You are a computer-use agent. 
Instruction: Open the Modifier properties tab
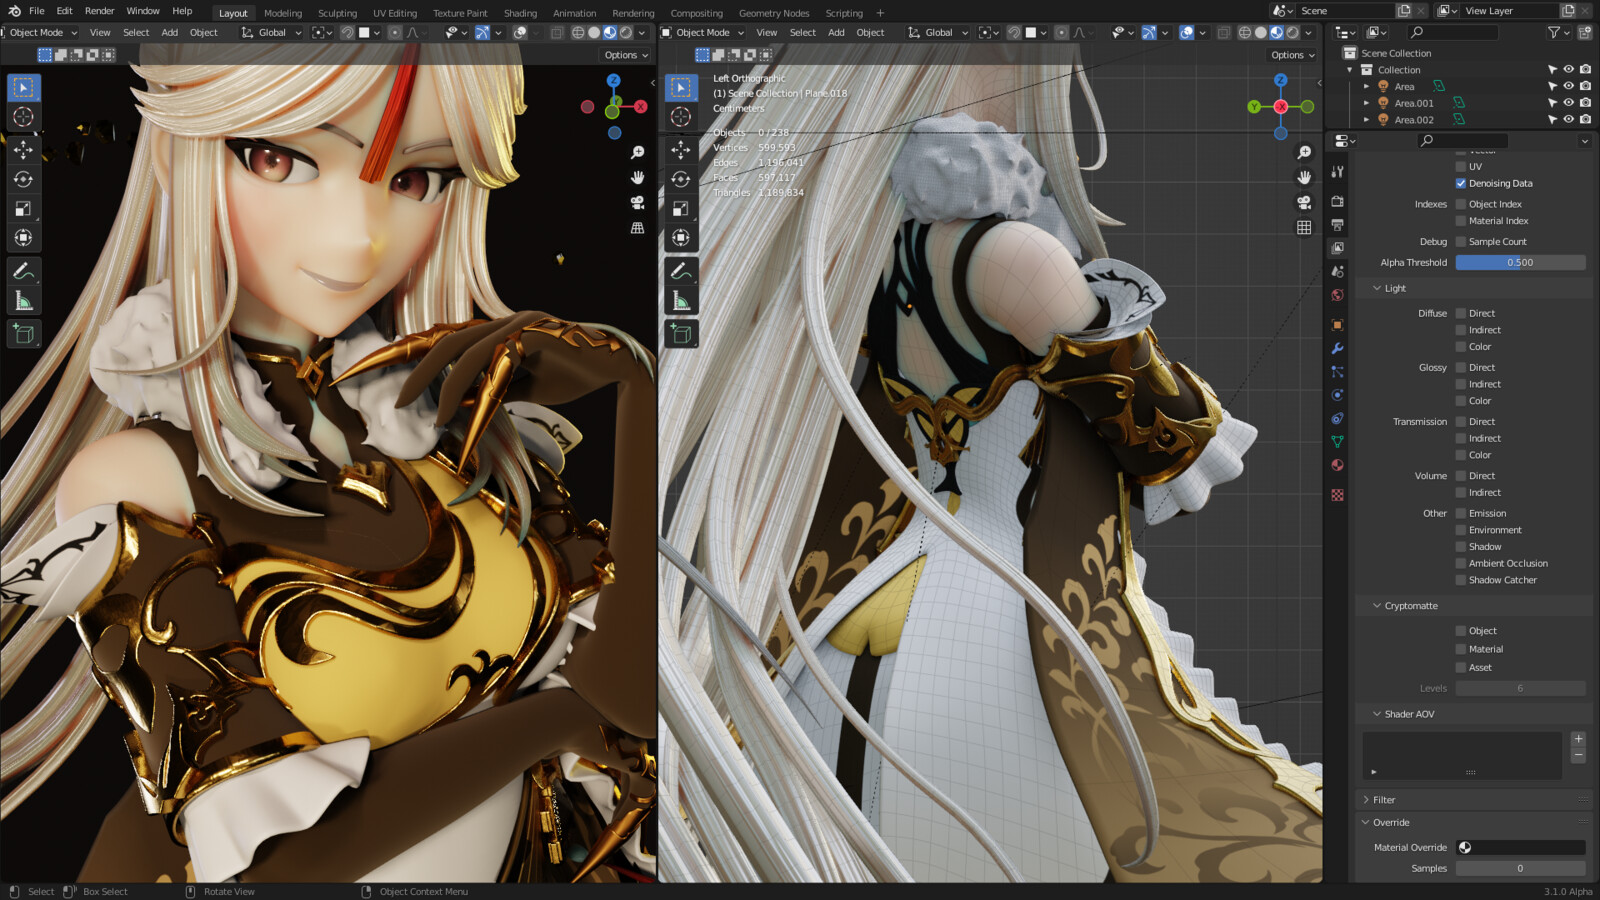point(1337,348)
